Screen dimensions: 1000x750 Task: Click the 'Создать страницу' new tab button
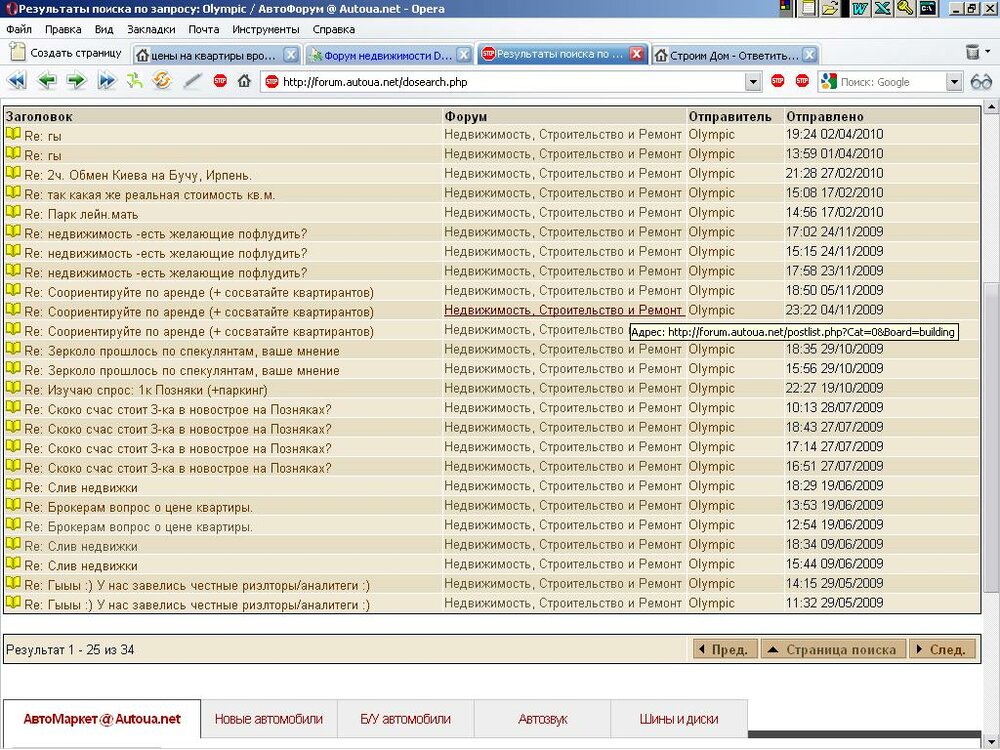66,53
